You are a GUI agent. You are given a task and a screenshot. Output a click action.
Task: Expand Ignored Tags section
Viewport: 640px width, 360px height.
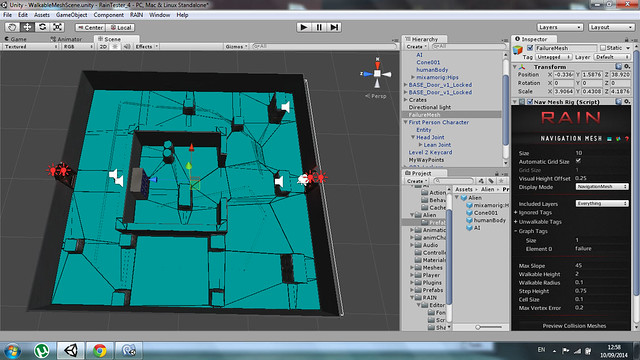pos(516,212)
